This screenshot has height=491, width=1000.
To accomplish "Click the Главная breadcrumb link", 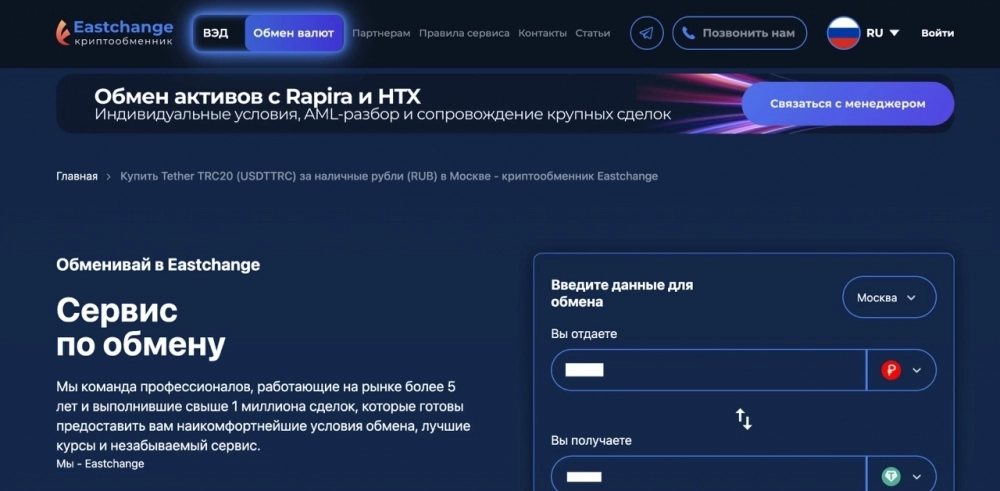I will click(x=77, y=176).
